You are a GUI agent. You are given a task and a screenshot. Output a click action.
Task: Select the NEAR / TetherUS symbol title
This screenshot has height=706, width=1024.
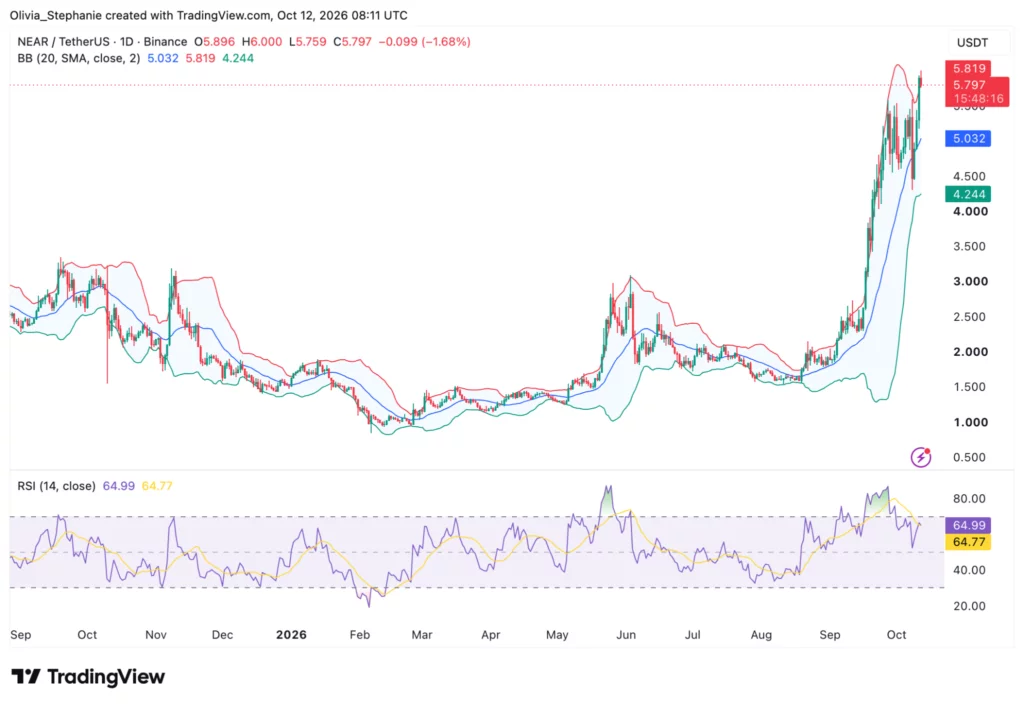pos(102,42)
